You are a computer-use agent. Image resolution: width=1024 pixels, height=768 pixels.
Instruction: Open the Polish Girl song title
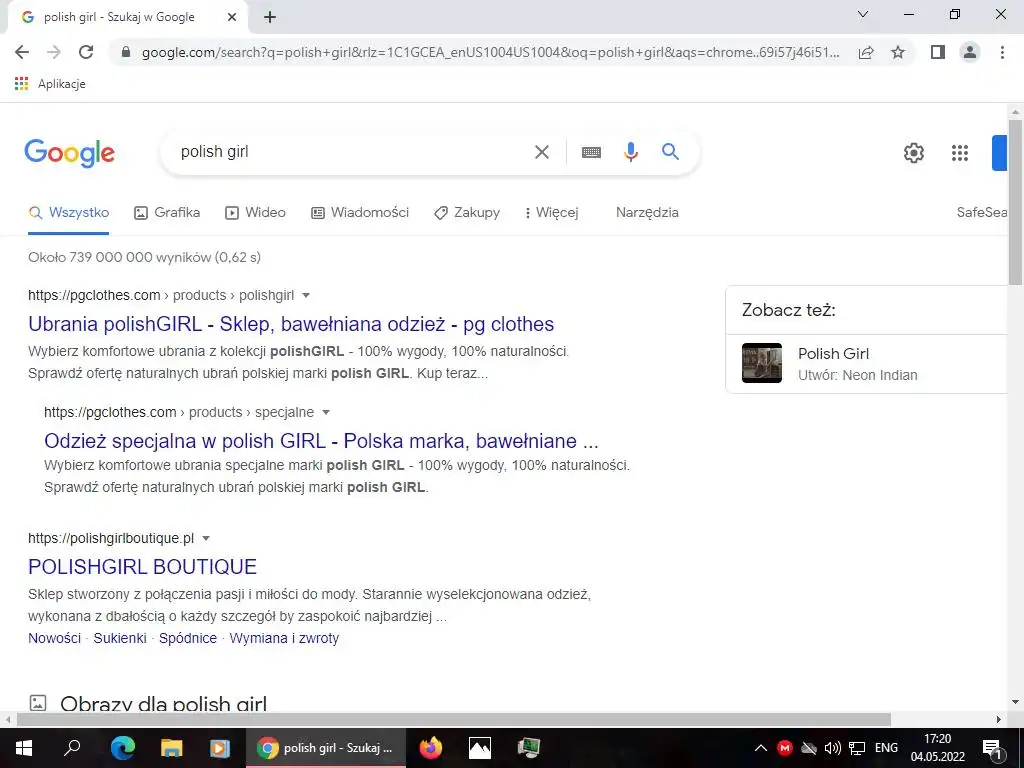click(833, 354)
